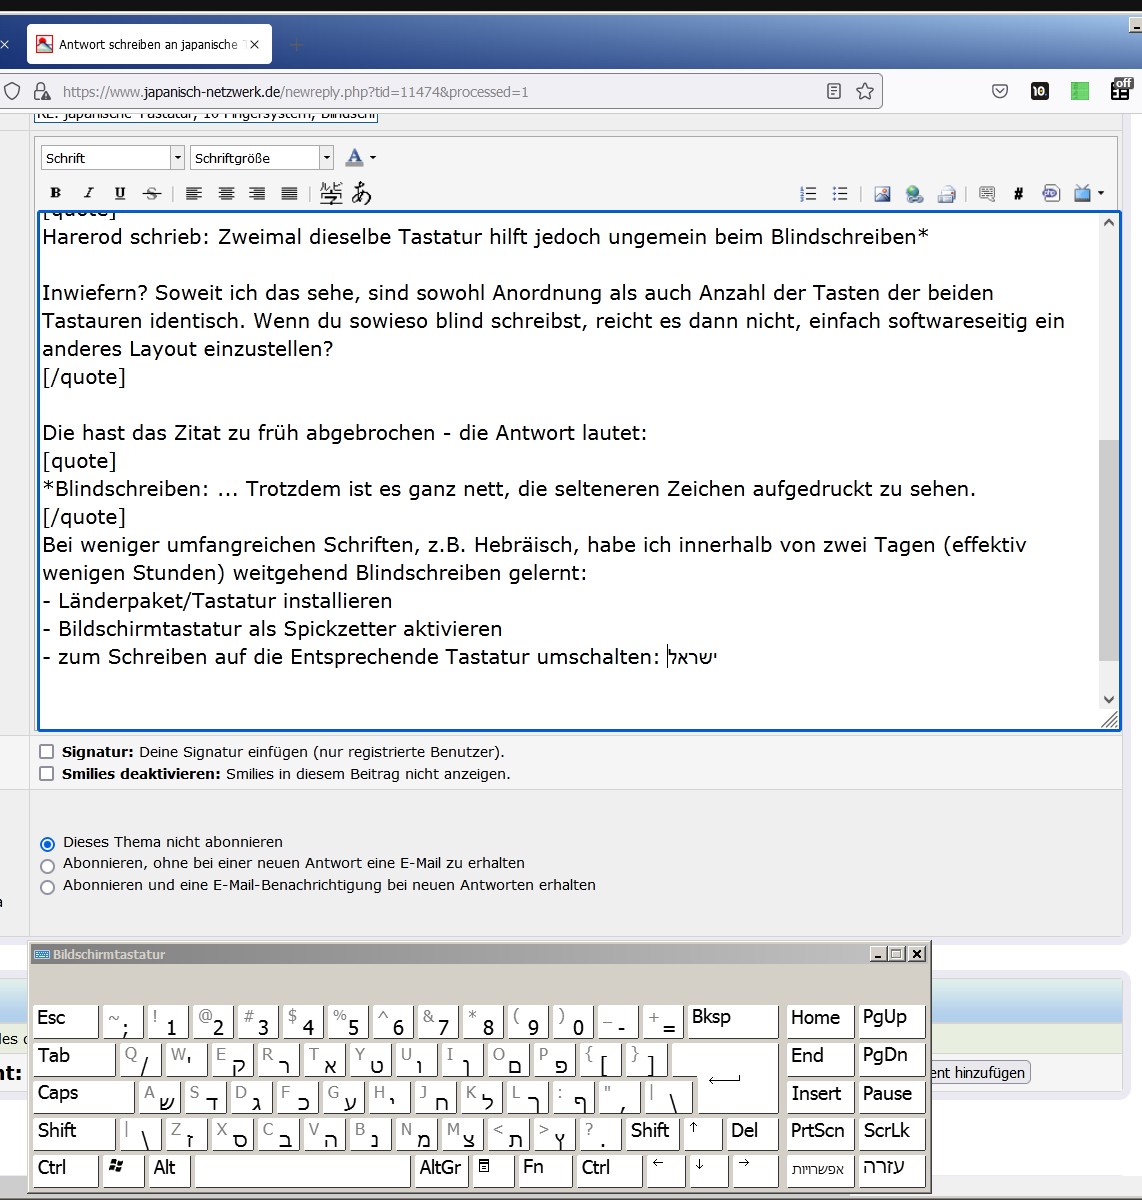Underline the selected text

pos(120,193)
